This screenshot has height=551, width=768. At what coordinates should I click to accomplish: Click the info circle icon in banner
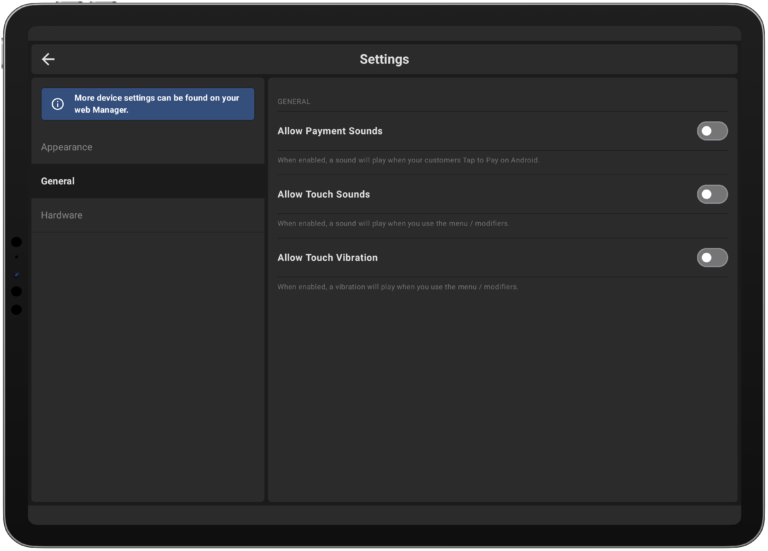click(x=58, y=104)
